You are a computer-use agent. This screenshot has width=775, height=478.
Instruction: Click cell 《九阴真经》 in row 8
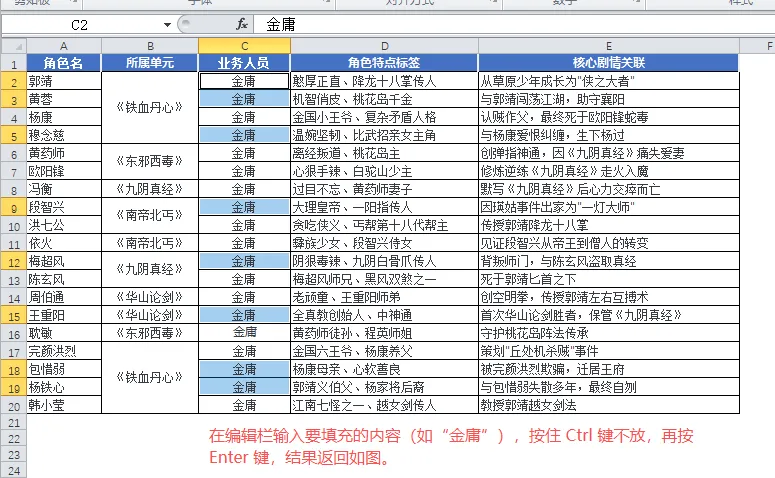[x=150, y=189]
